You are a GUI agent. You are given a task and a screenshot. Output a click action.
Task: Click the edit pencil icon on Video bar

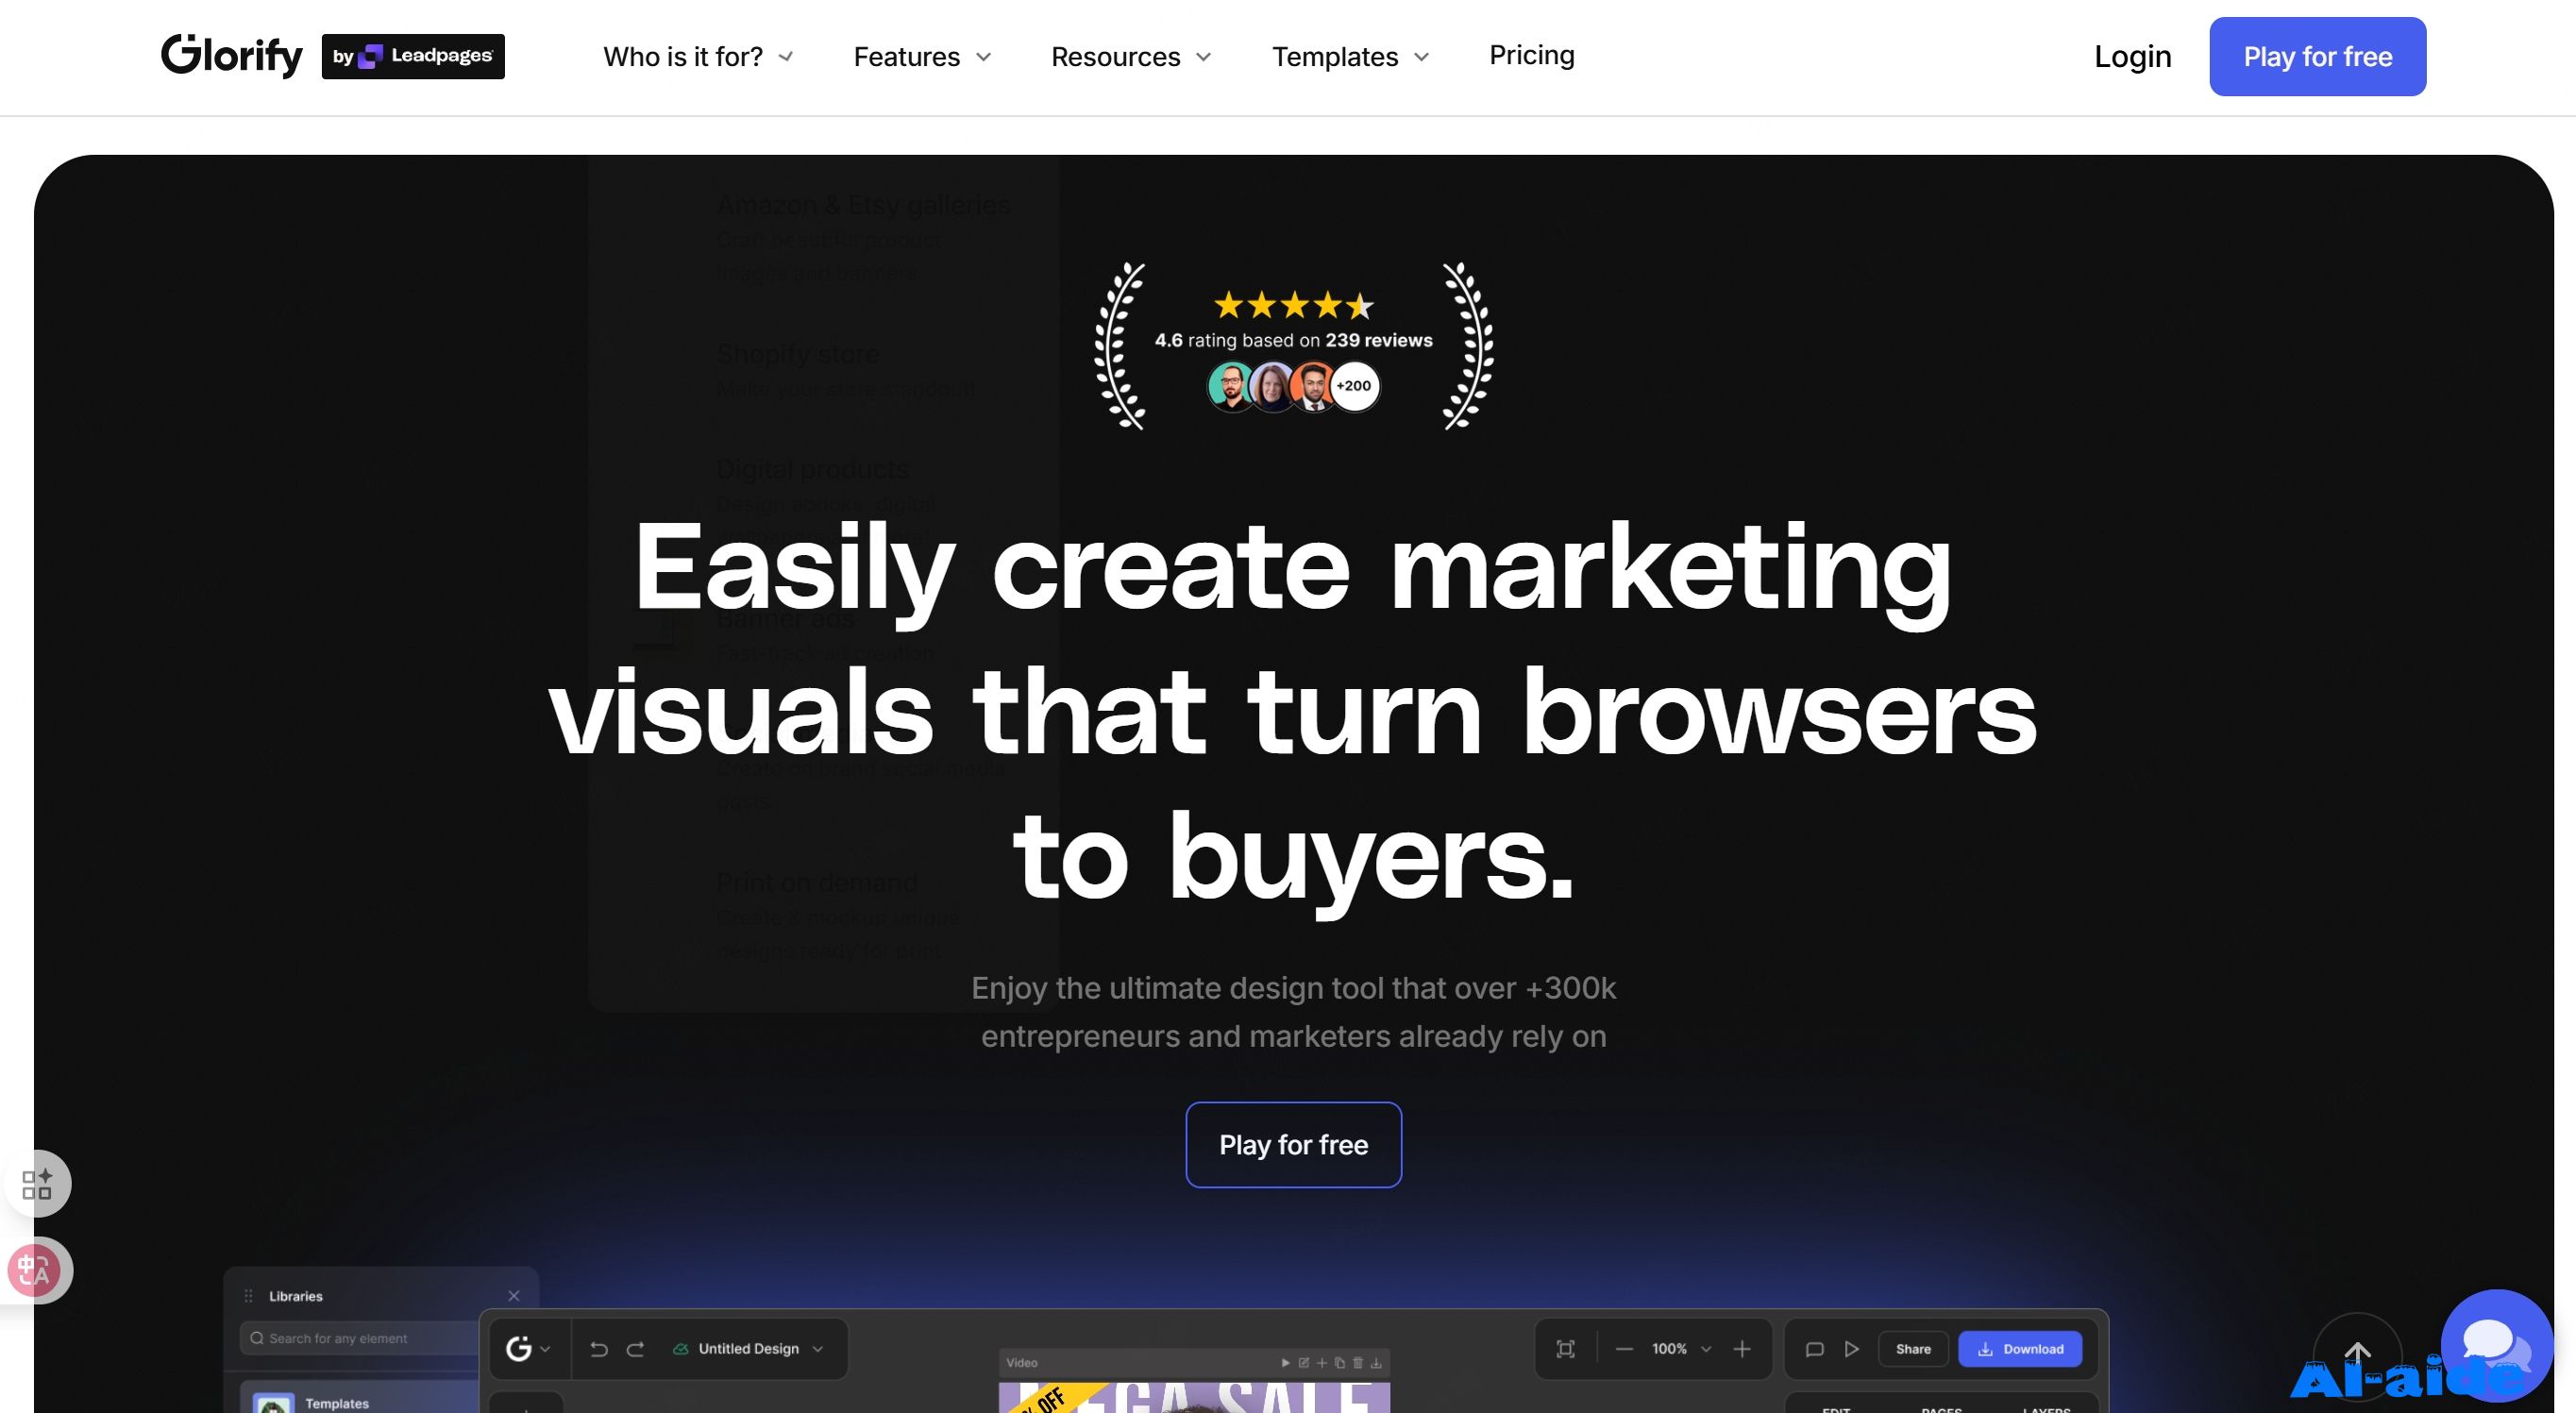(x=1303, y=1362)
